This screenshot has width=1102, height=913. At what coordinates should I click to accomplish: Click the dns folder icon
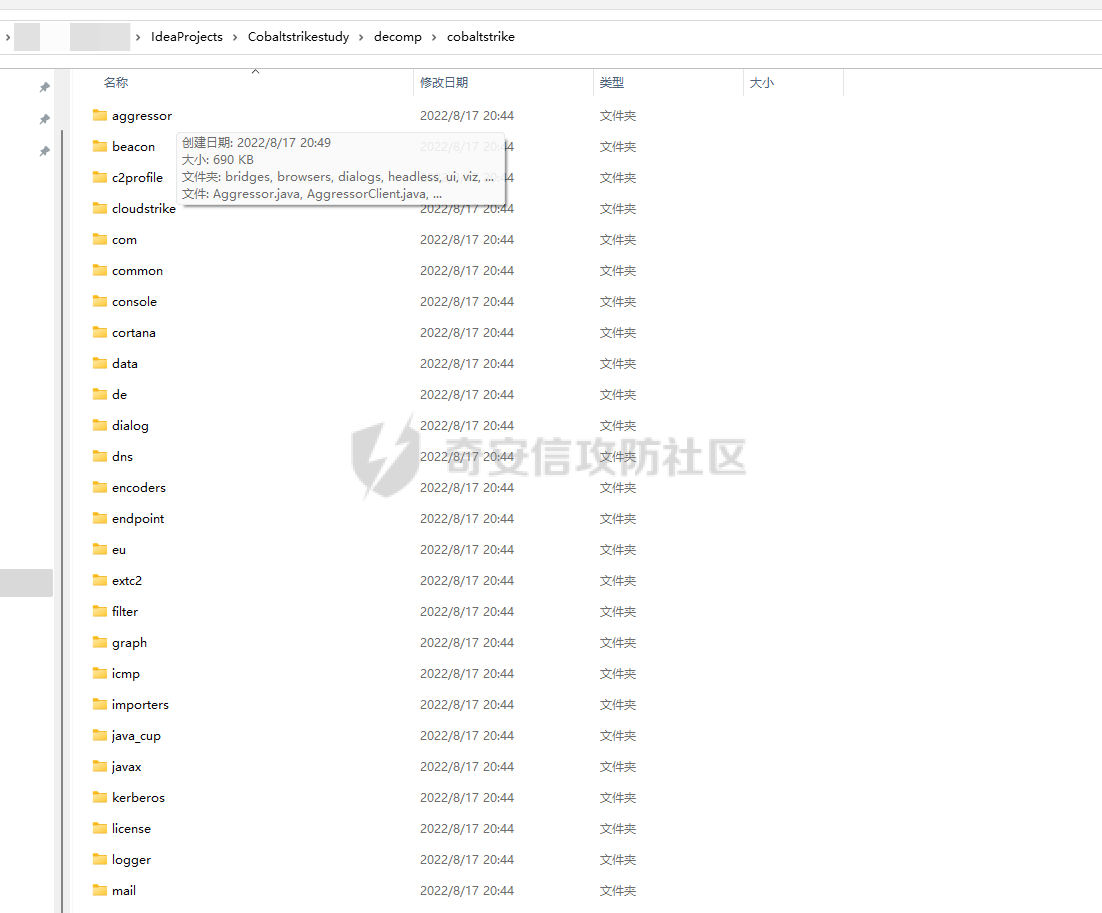coord(100,455)
